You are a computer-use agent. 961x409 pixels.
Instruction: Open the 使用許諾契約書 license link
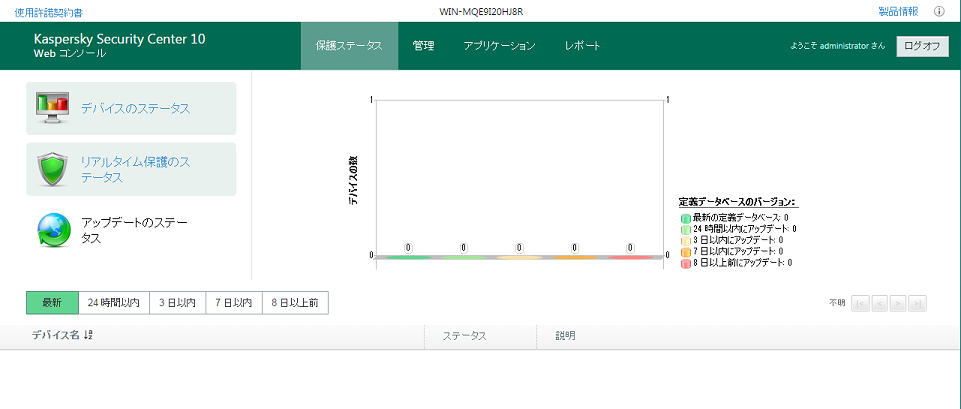tap(48, 12)
